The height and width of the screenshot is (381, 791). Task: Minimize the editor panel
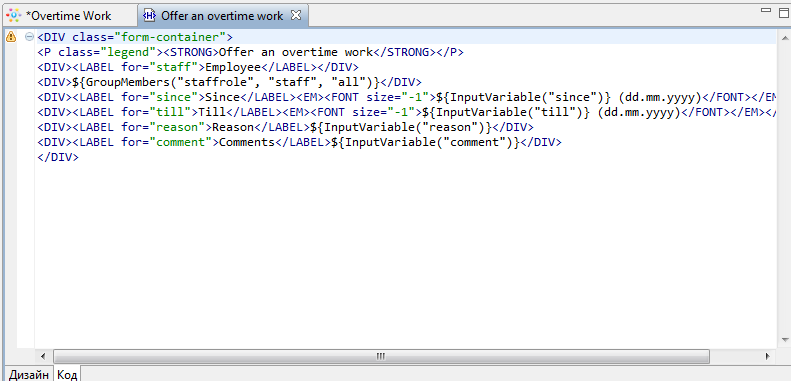[x=766, y=10]
